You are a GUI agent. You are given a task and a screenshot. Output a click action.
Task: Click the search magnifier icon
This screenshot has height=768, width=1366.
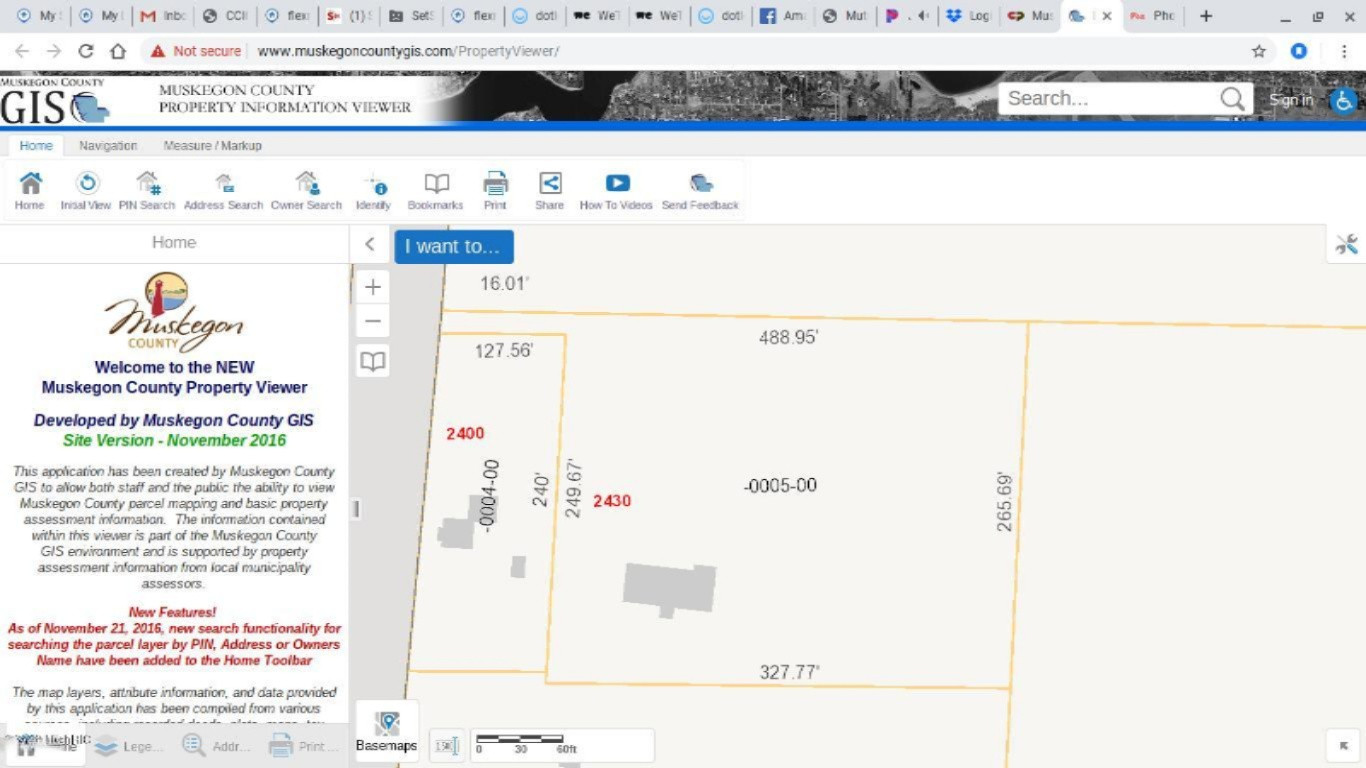click(1232, 98)
